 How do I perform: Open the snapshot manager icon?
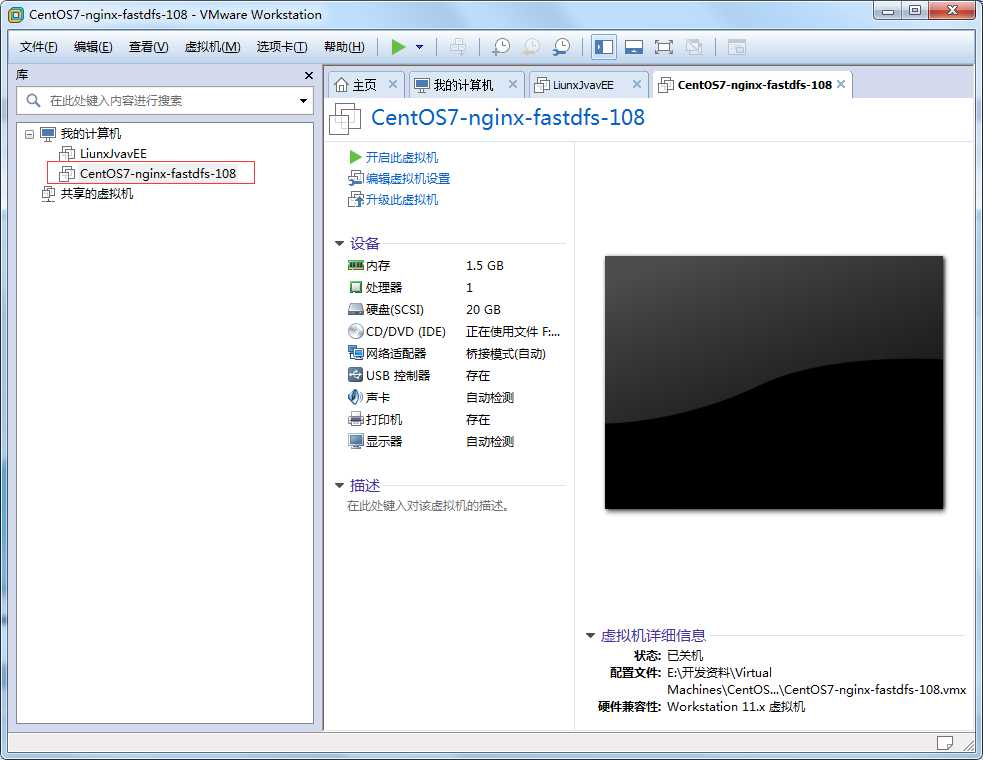pos(562,47)
